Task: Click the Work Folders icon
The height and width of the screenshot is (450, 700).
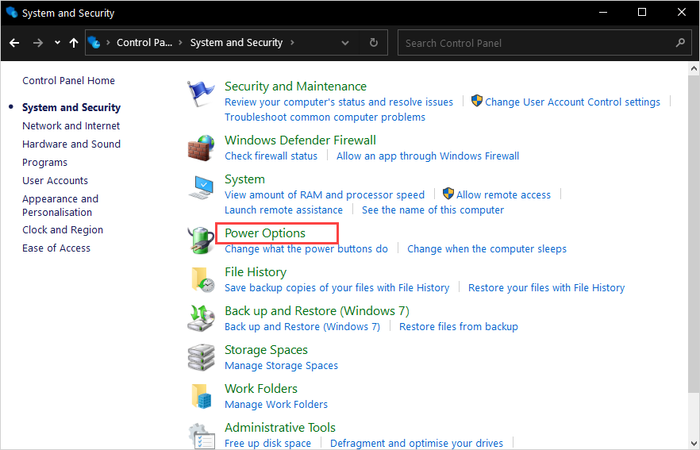Action: click(201, 396)
